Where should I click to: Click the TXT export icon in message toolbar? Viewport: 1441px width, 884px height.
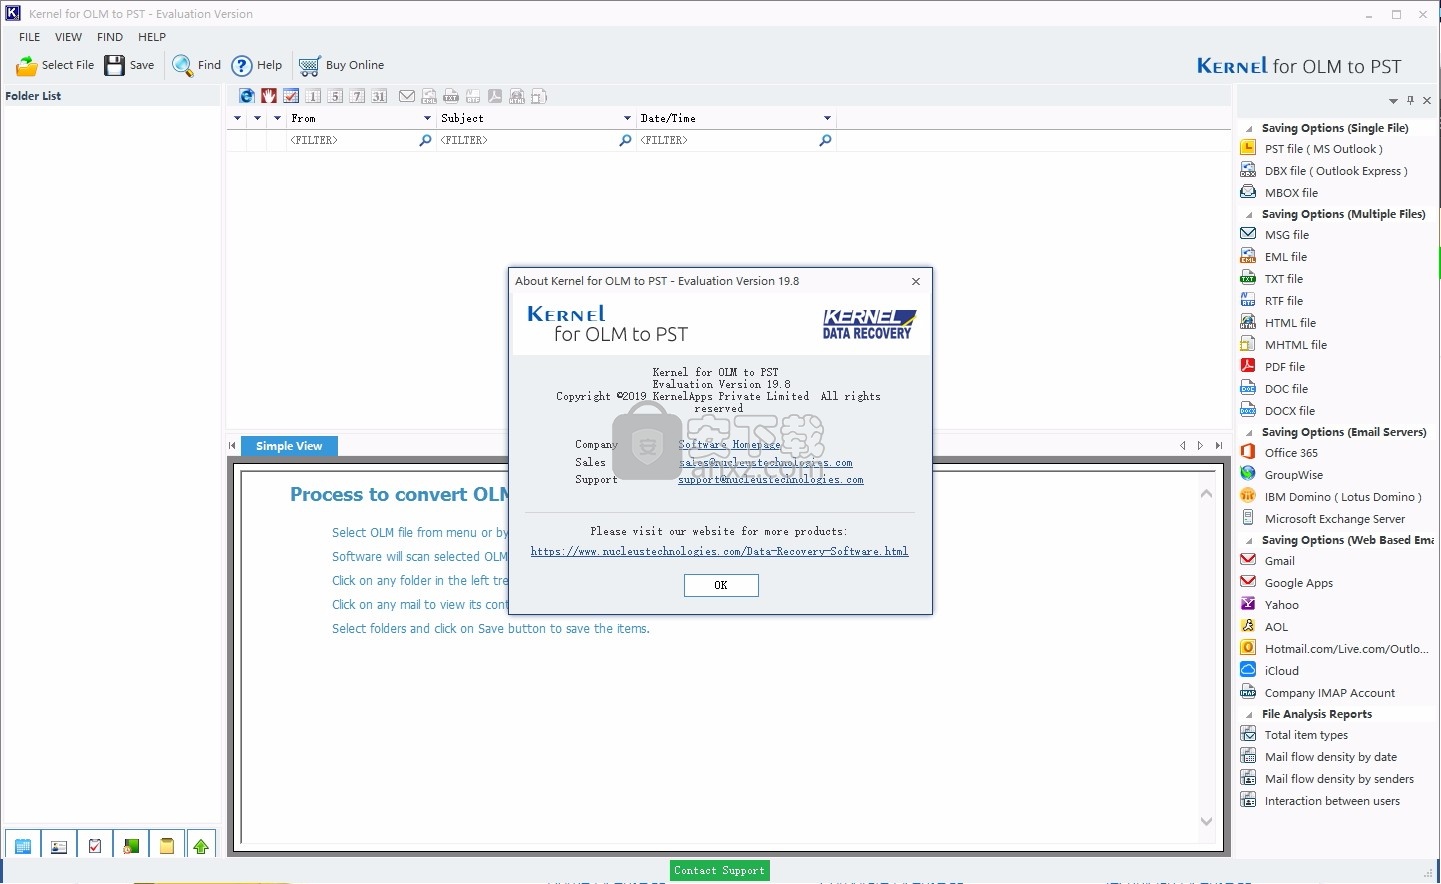451,96
